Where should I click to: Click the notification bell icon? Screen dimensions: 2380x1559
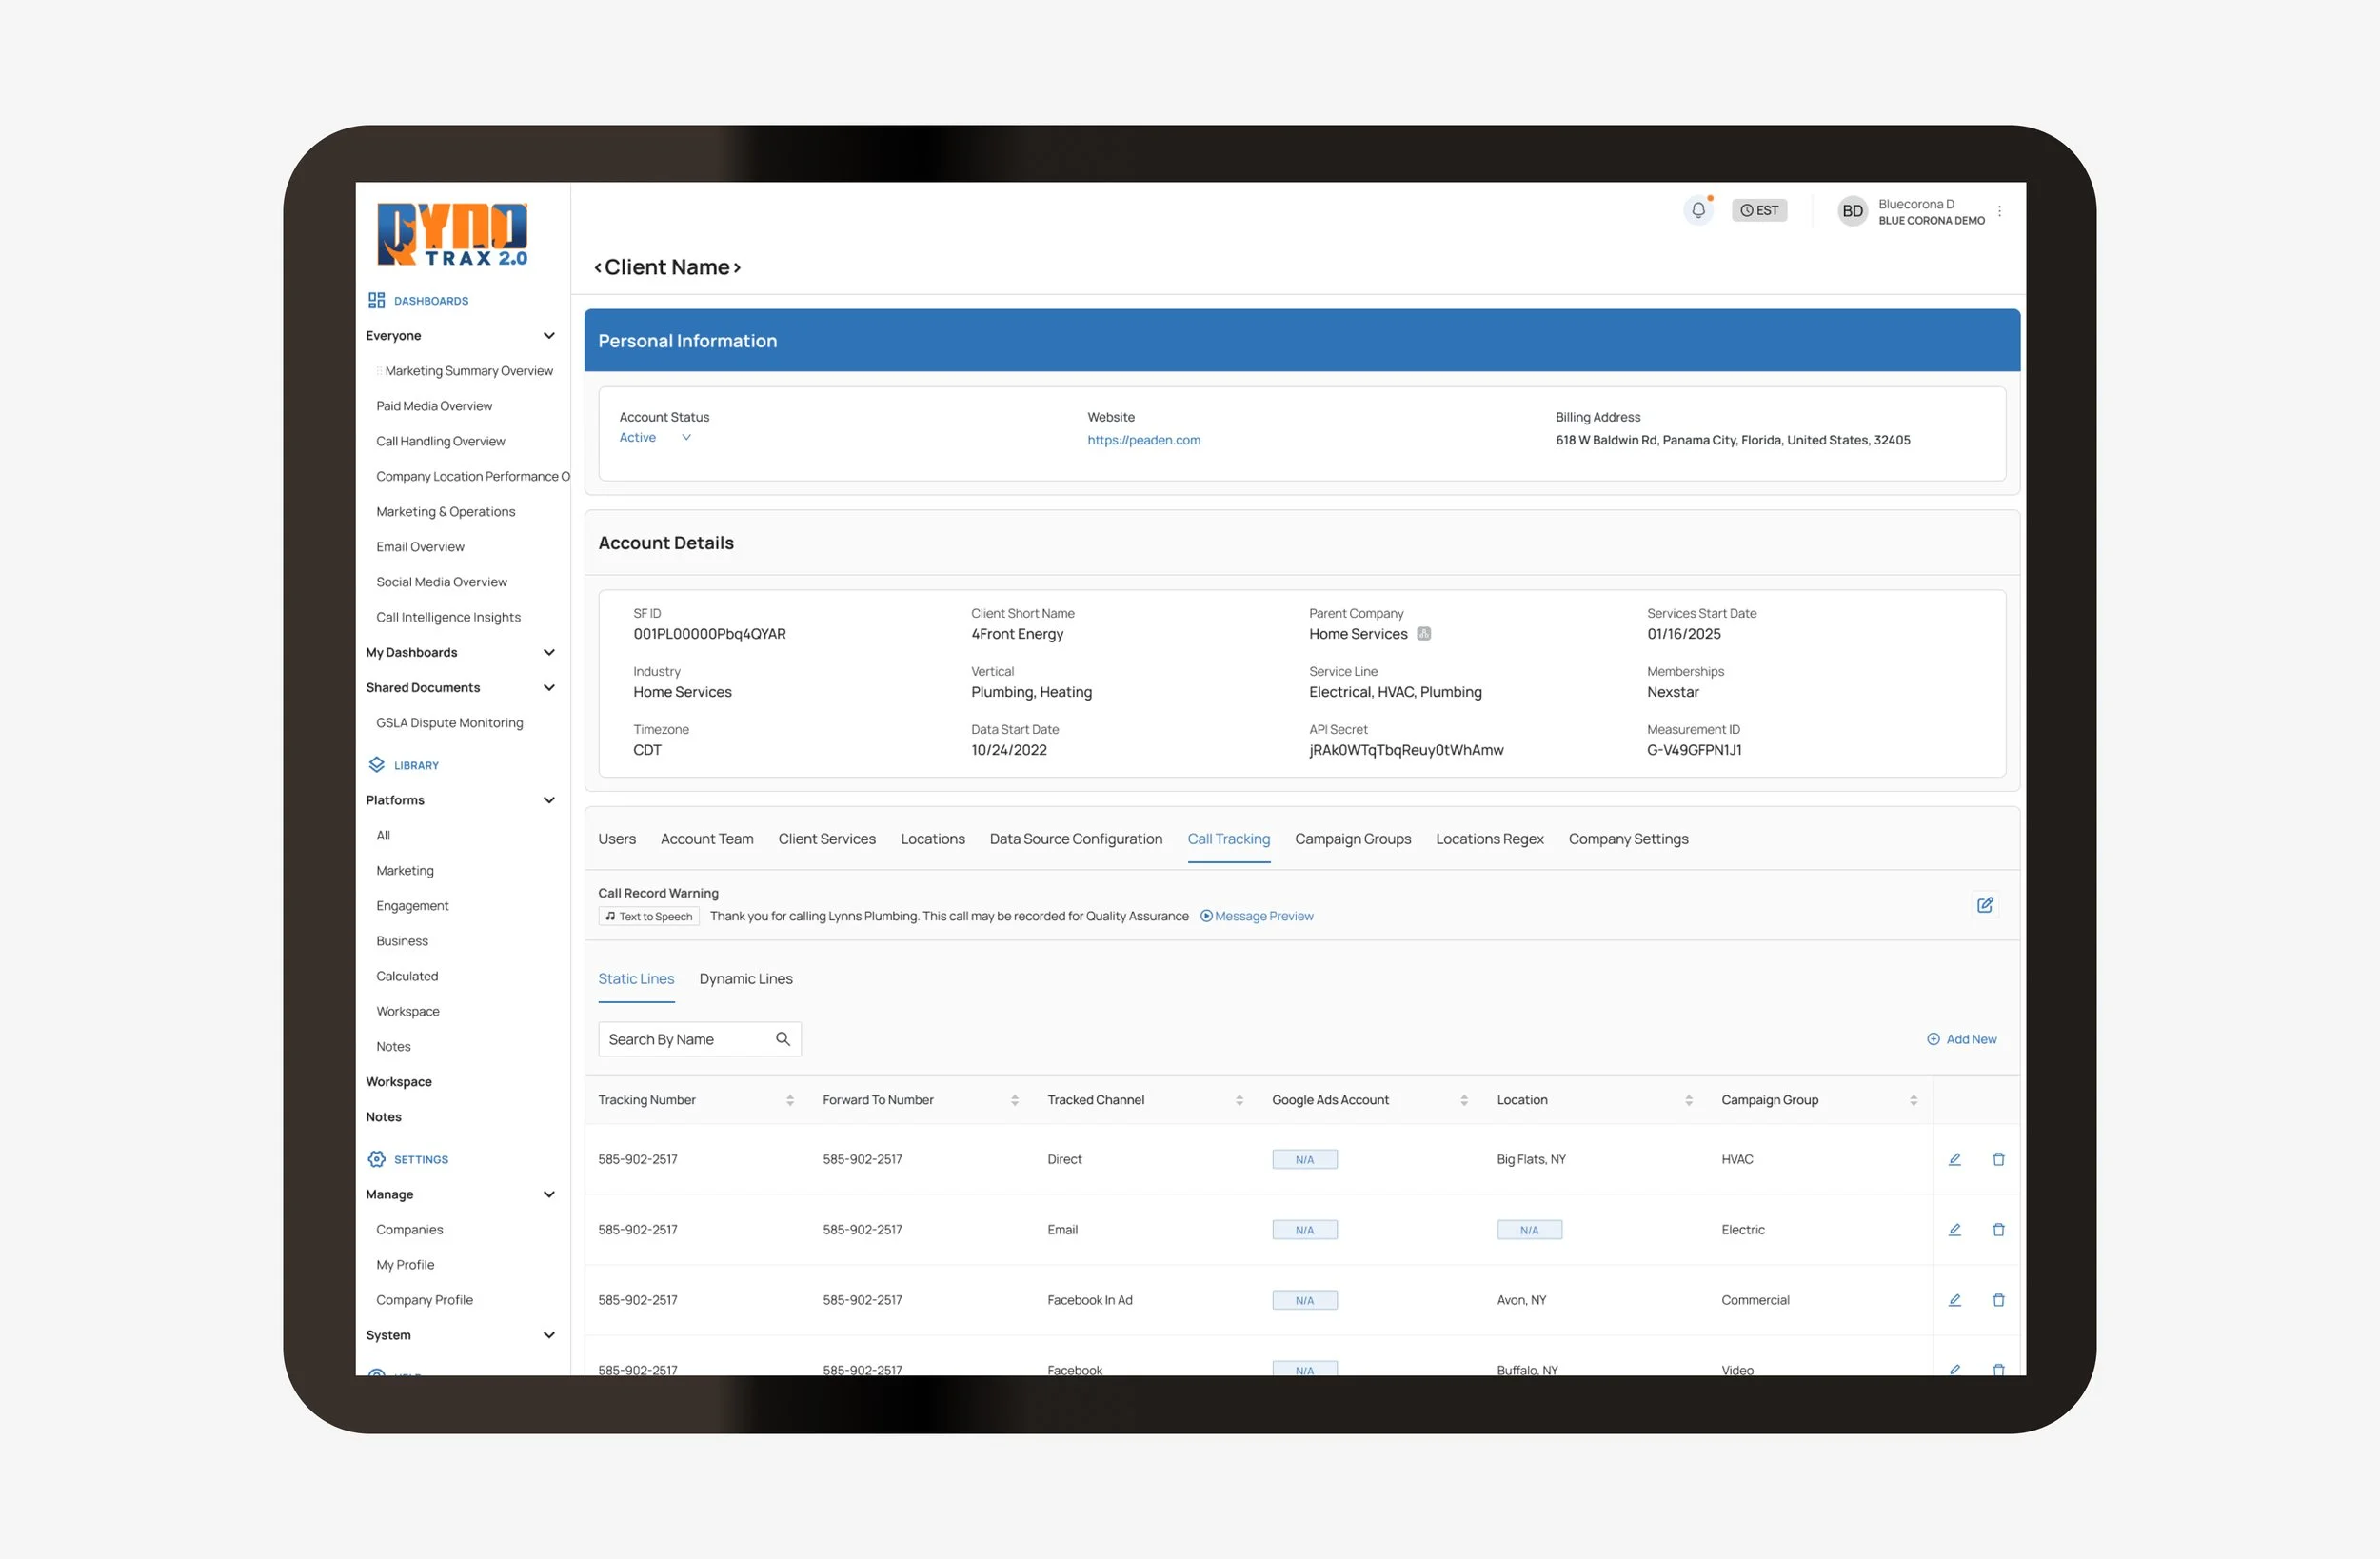tap(1698, 210)
